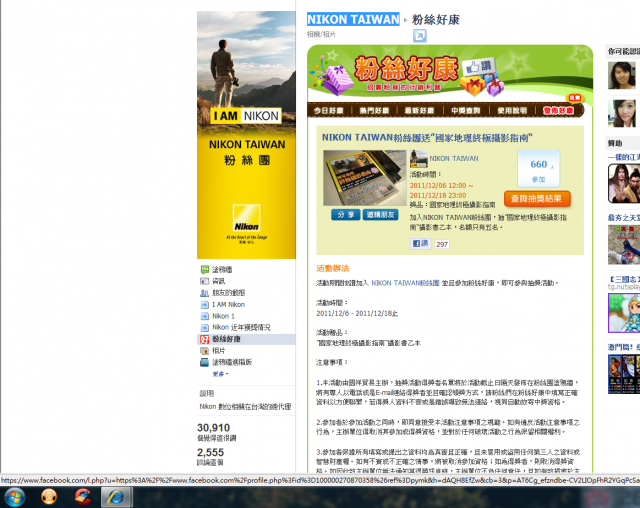The width and height of the screenshot is (640, 508).
Task: Select 塗鴉牆進階版 in sidebar
Action: pos(232,362)
